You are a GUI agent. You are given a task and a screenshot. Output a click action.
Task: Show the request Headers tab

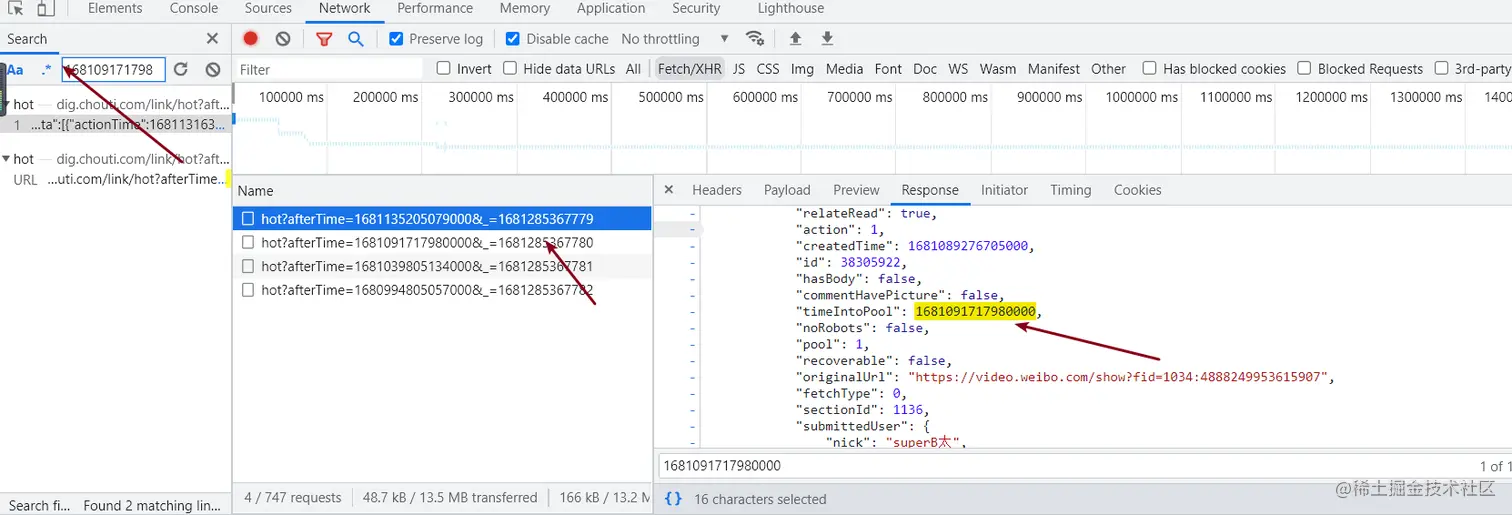[x=717, y=190]
